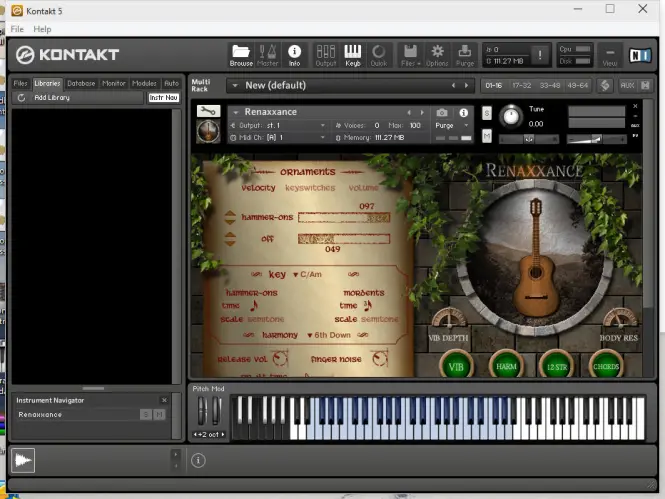
Task: Toggle the on-screen Keyb keyboard
Action: pyautogui.click(x=352, y=55)
